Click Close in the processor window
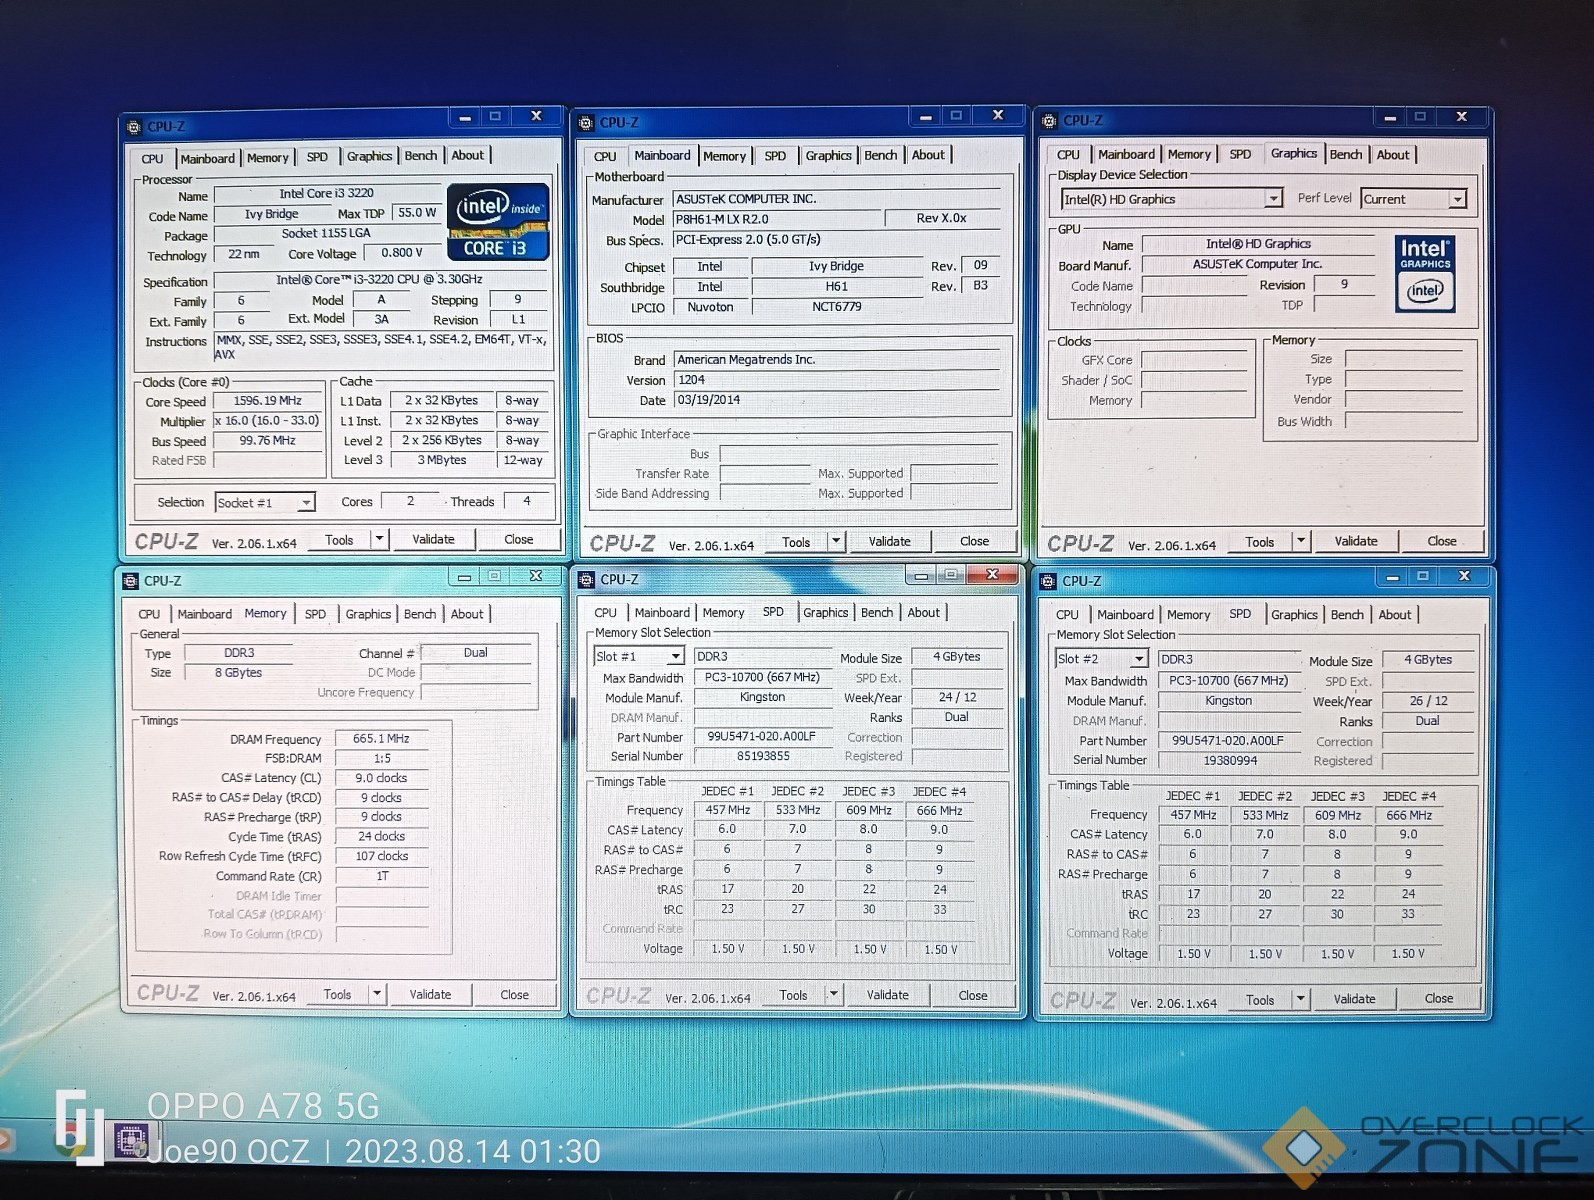 point(518,540)
